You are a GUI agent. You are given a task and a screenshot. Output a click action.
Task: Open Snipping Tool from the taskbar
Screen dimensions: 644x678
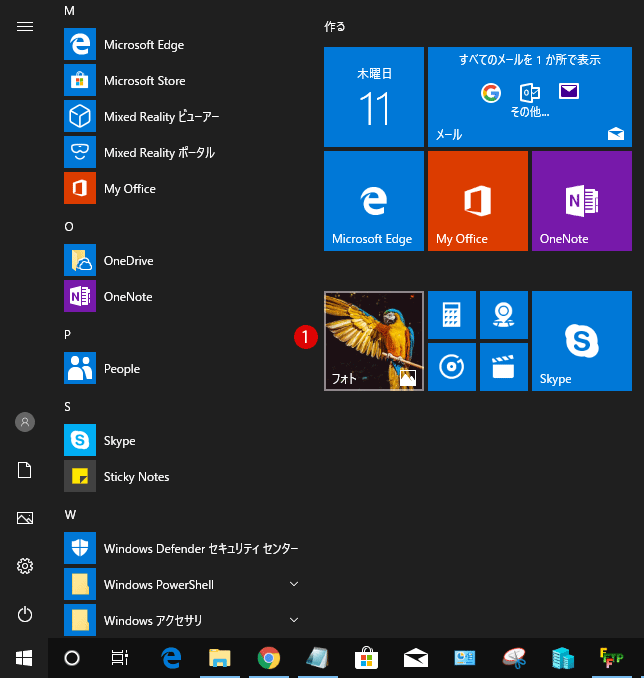tap(514, 658)
